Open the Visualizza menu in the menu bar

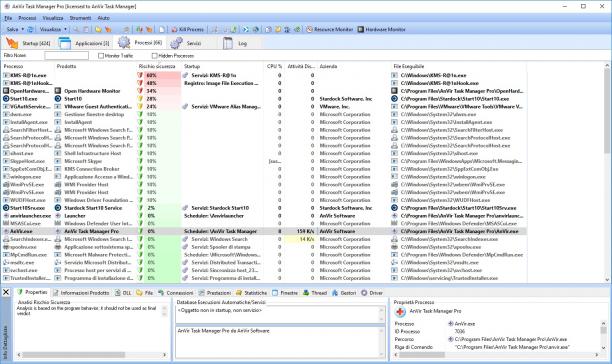53,18
